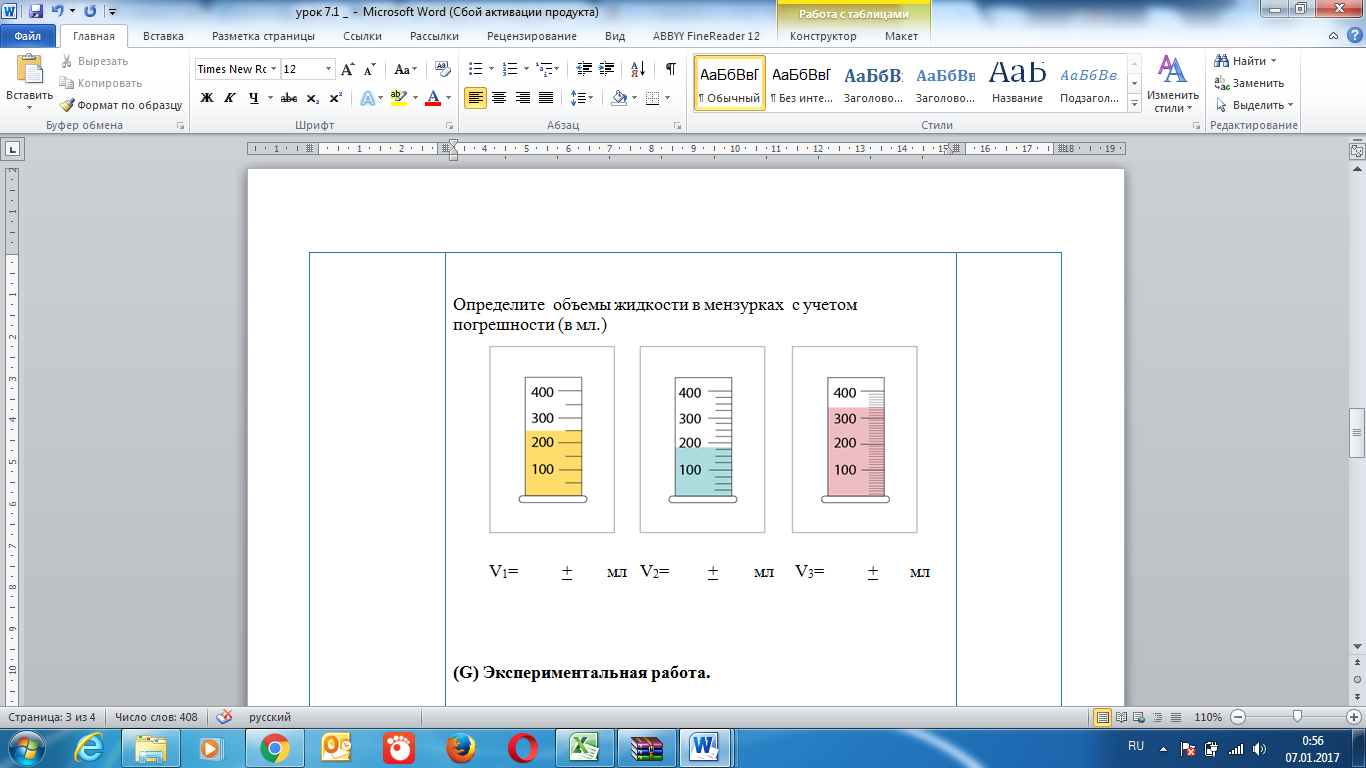Screen dimensions: 1366x768
Task: Toggle underline (Ч) formatting
Action: (x=254, y=98)
